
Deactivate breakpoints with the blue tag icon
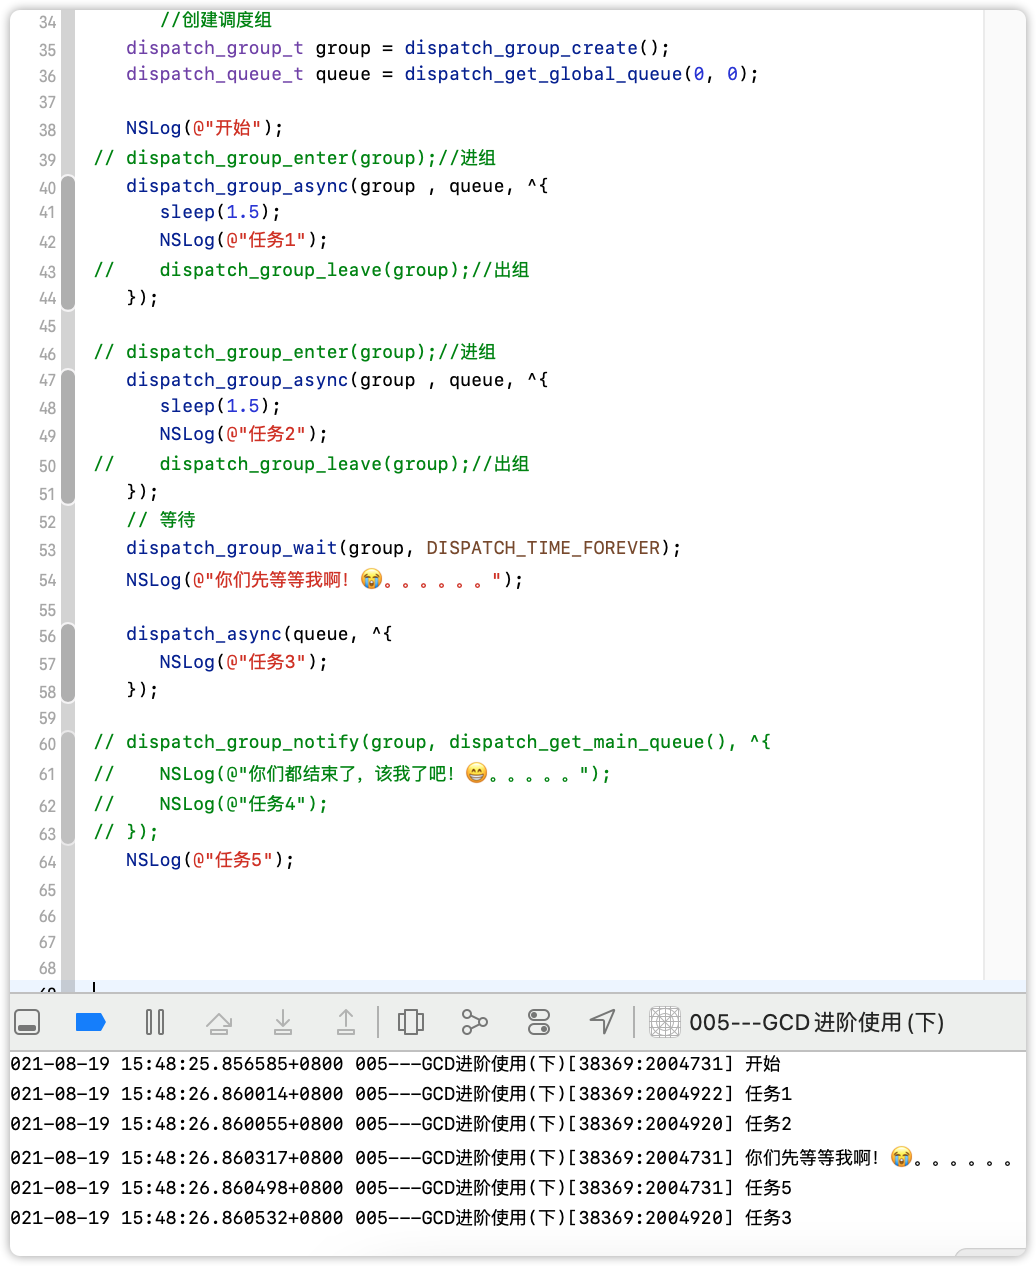tap(91, 1022)
